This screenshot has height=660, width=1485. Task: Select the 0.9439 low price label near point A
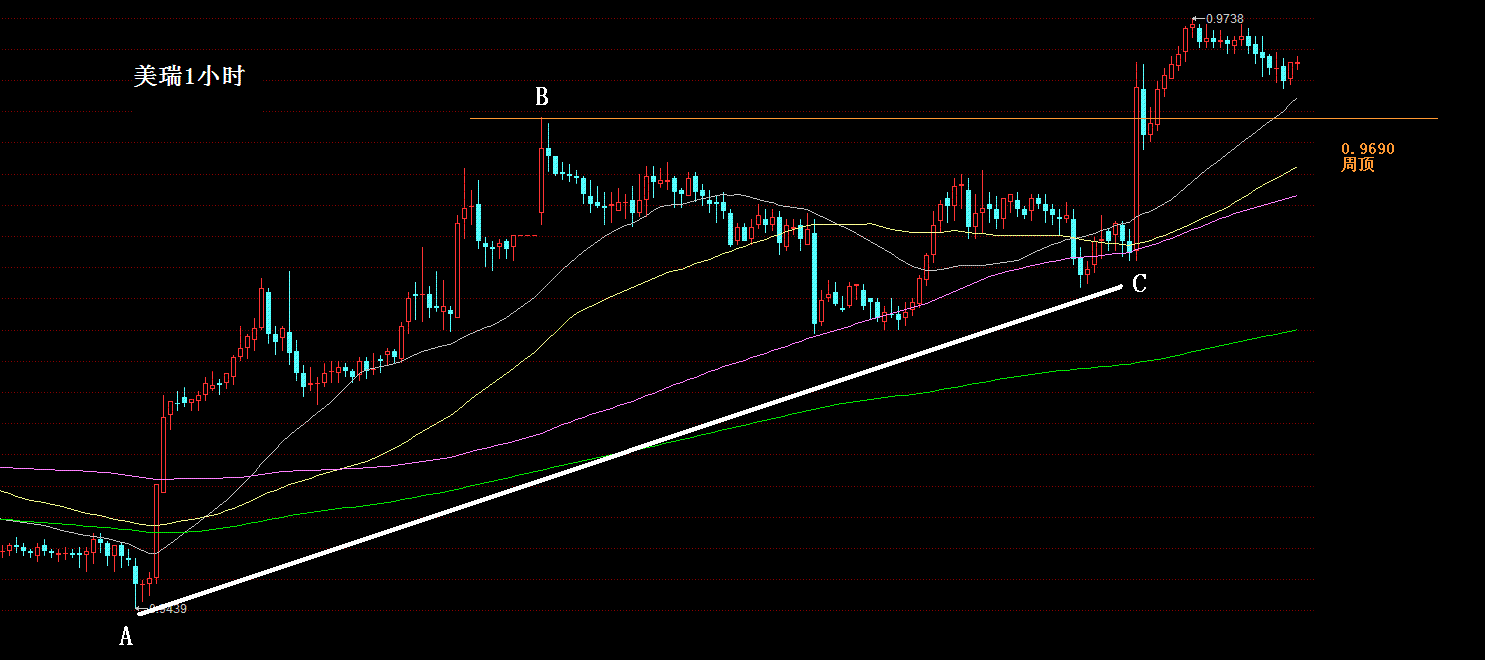[166, 608]
